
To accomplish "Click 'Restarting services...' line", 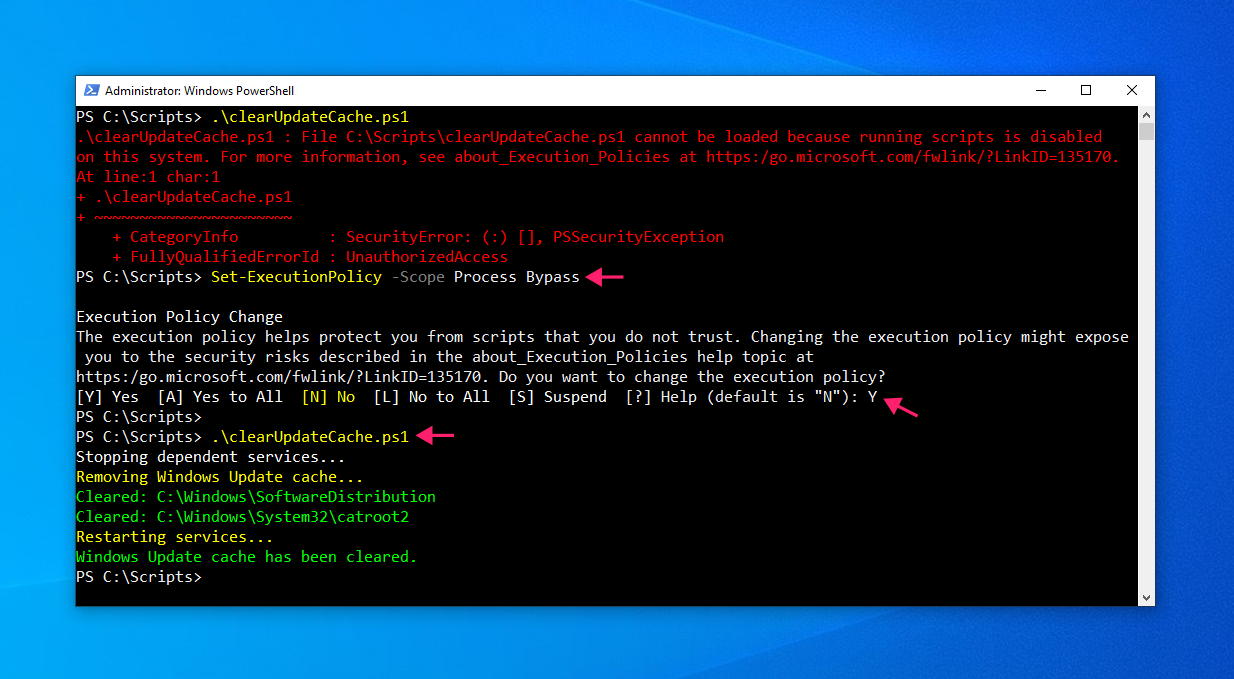I will click(x=175, y=537).
